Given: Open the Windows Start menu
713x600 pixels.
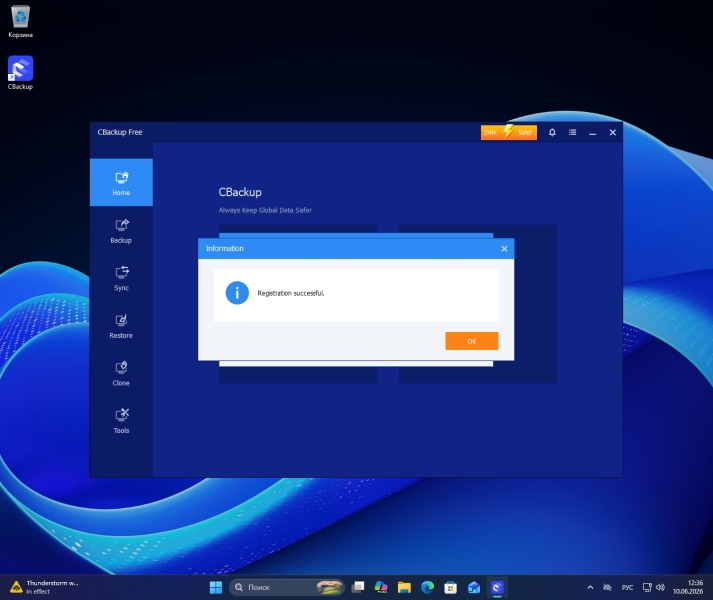Looking at the screenshot, I should tap(216, 587).
